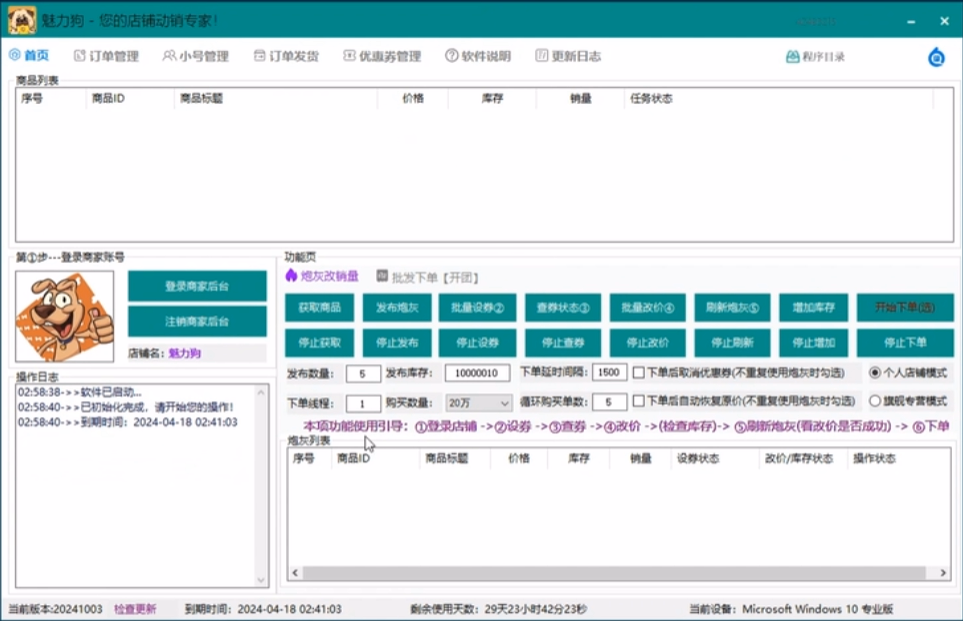Viewport: 963px width, 621px height.
Task: Click the 魅力狗 app logo in title bar
Action: (x=22, y=20)
